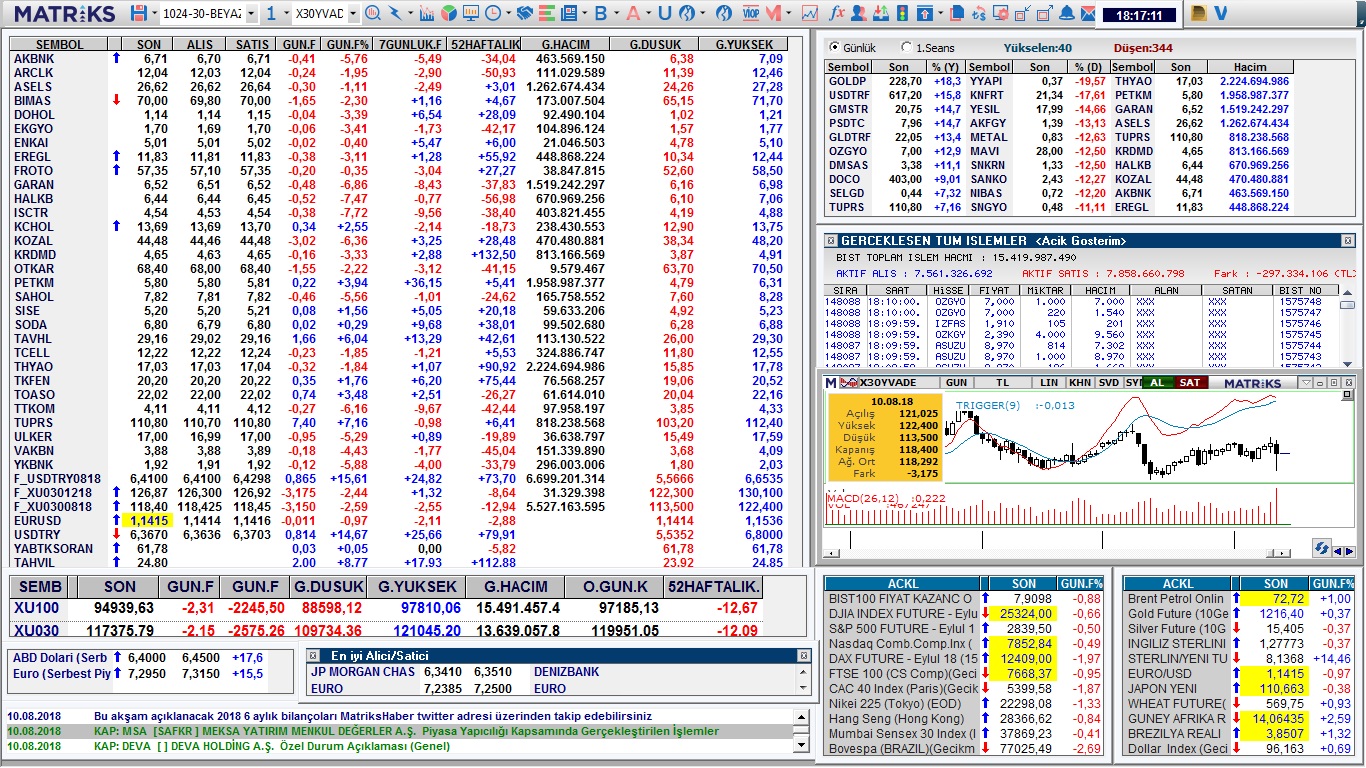The width and height of the screenshot is (1366, 768).
Task: Click the user accounts people icon
Action: click(x=858, y=13)
